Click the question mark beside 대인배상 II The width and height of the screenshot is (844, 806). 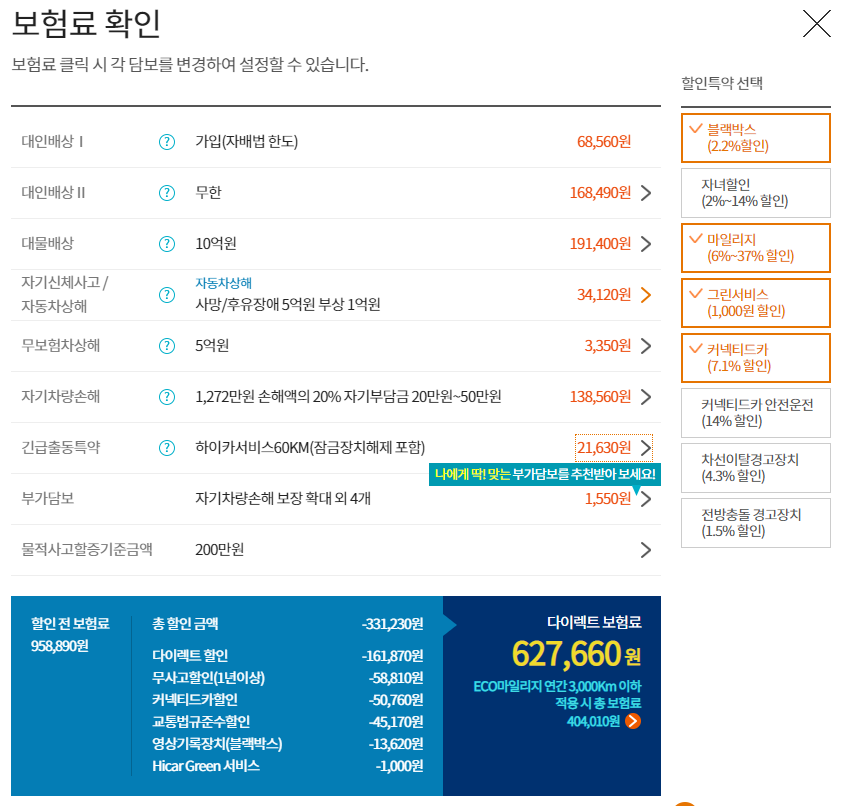[x=166, y=192]
